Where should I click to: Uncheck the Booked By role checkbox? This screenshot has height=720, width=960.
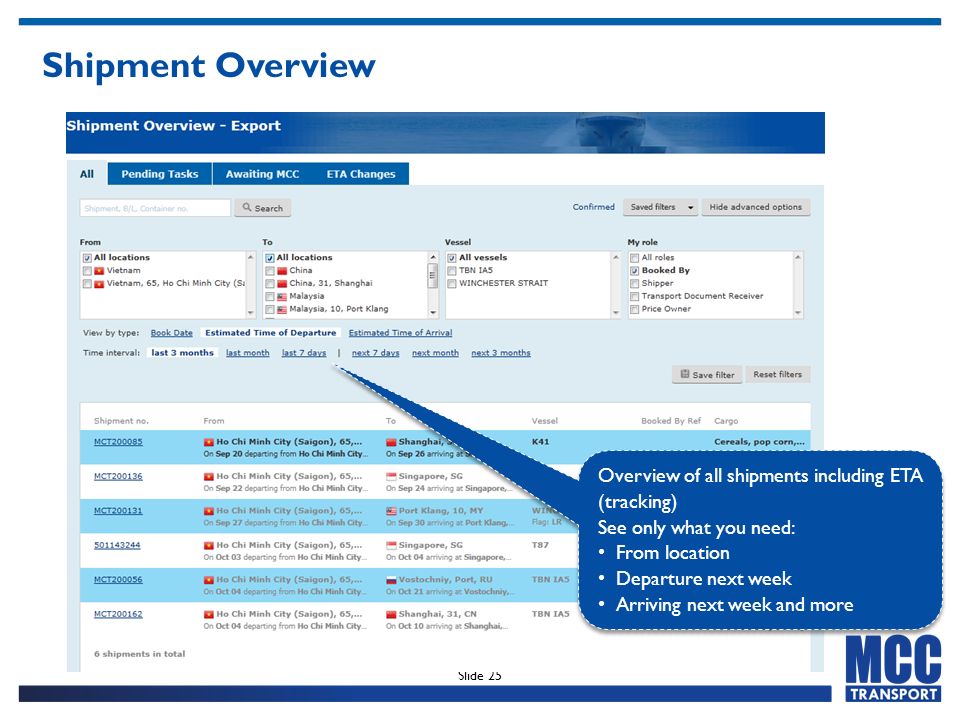[634, 271]
